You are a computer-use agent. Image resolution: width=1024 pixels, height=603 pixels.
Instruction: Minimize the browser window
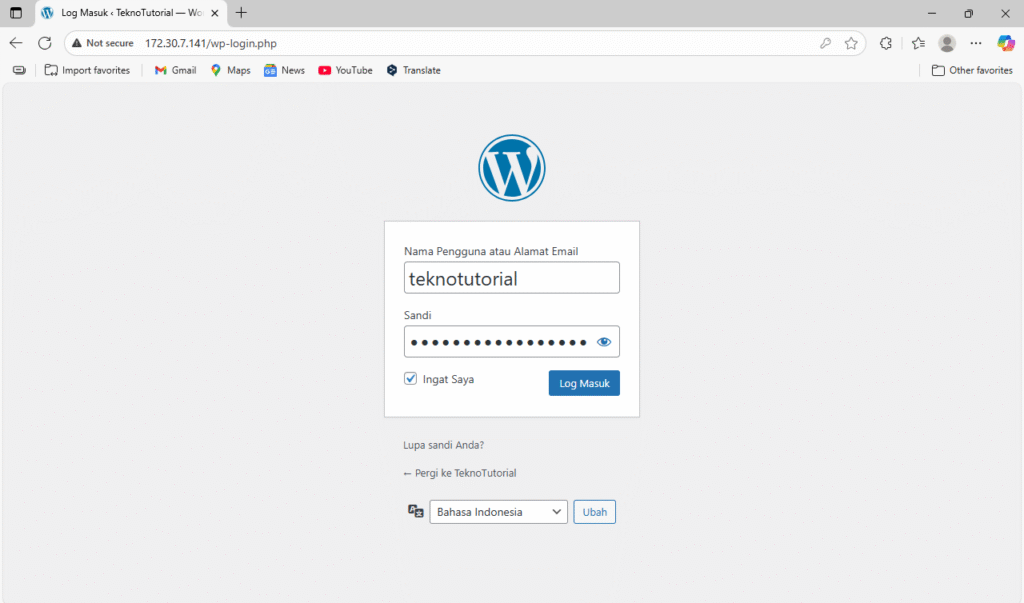pyautogui.click(x=932, y=13)
